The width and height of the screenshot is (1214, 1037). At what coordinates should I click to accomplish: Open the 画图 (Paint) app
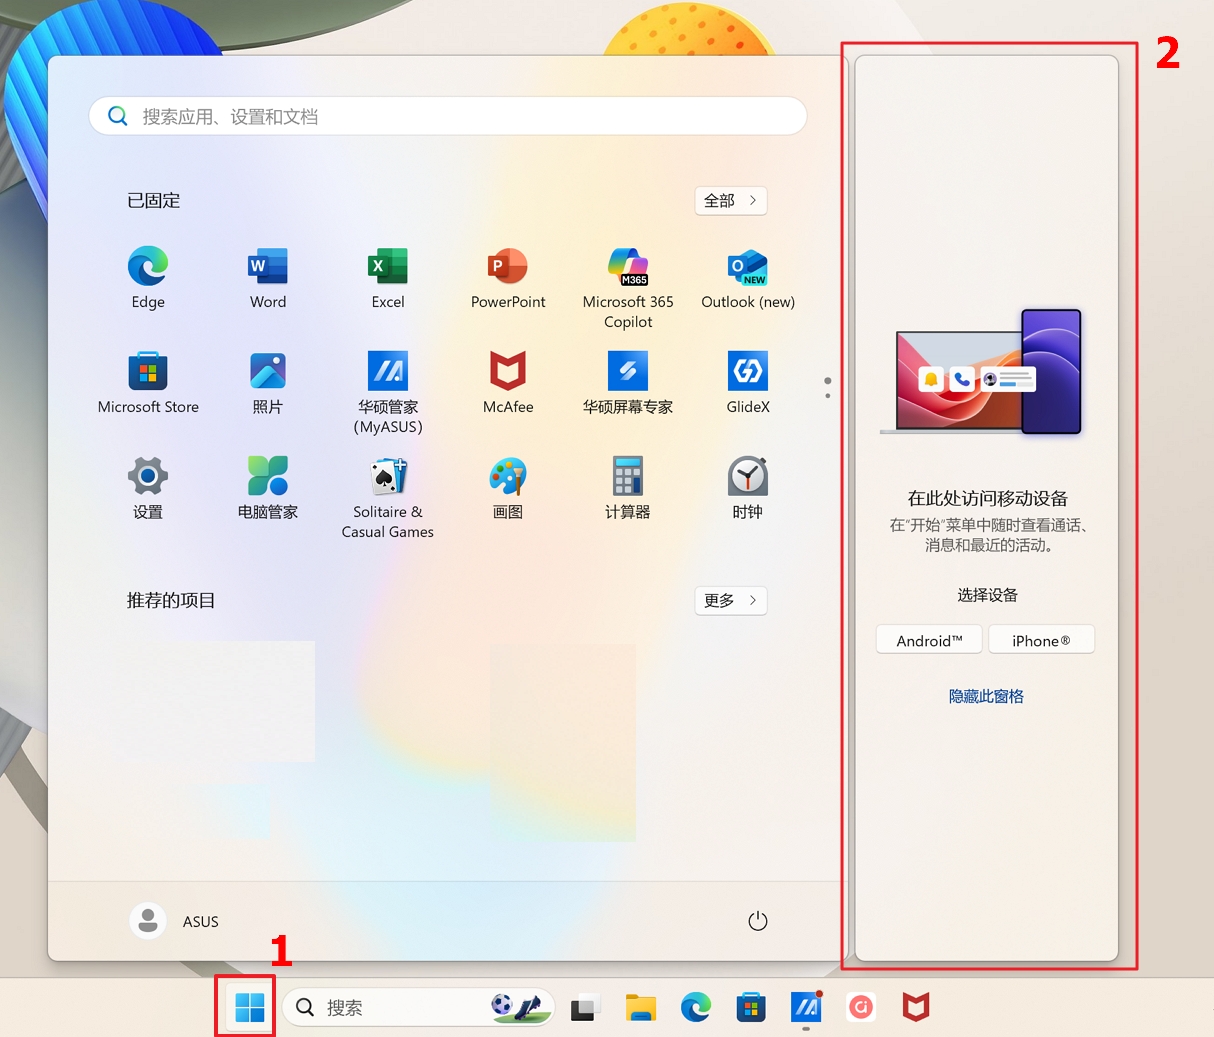(508, 488)
